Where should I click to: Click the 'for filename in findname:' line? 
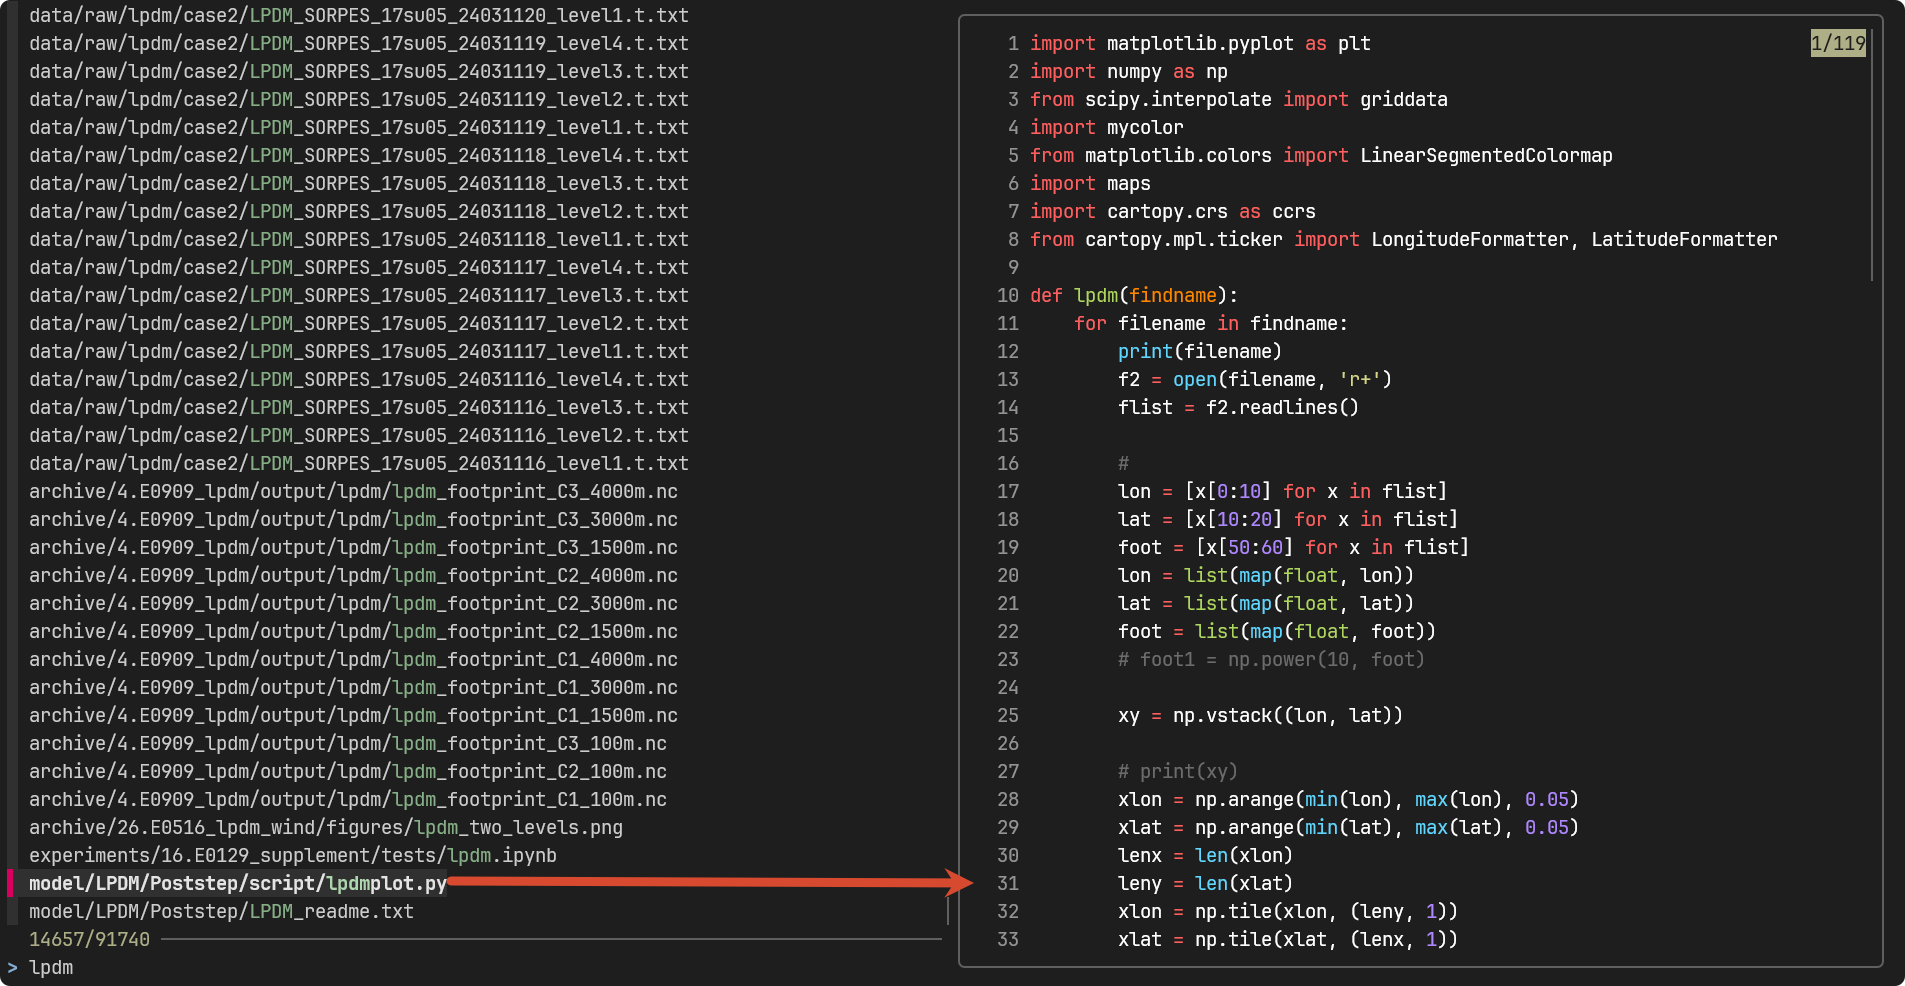pos(1211,323)
